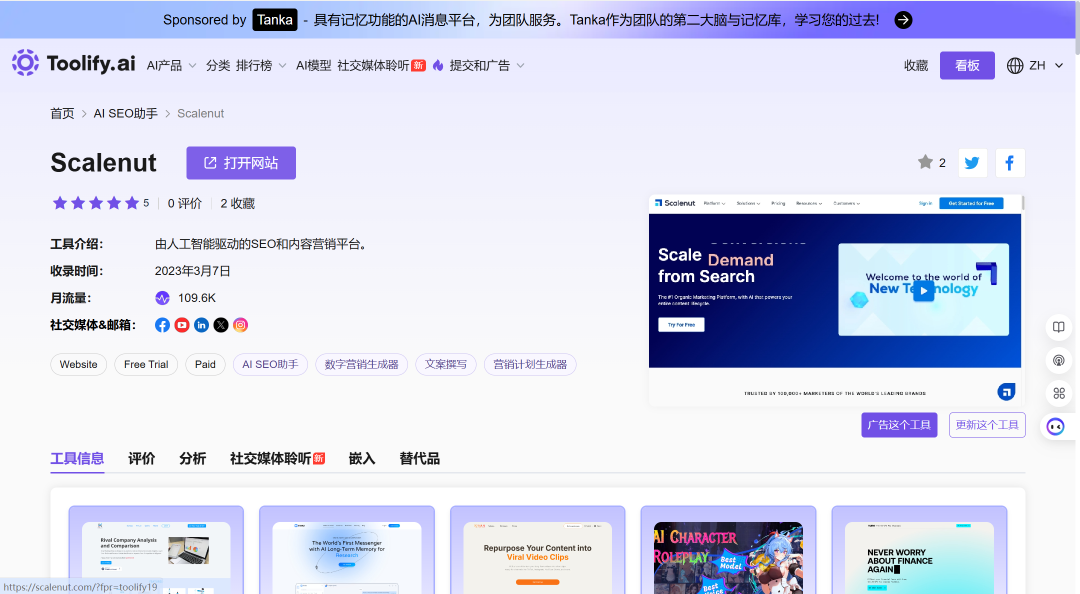Open the 收藏 link in header
The image size is (1080, 594).
pos(916,65)
